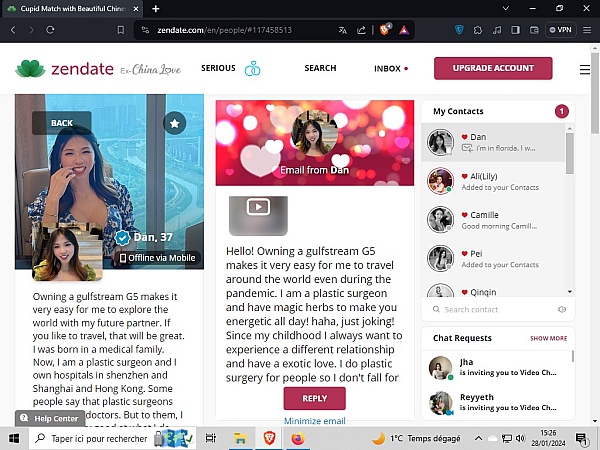Click the SERIOUS menu item
600x450 pixels.
(218, 68)
